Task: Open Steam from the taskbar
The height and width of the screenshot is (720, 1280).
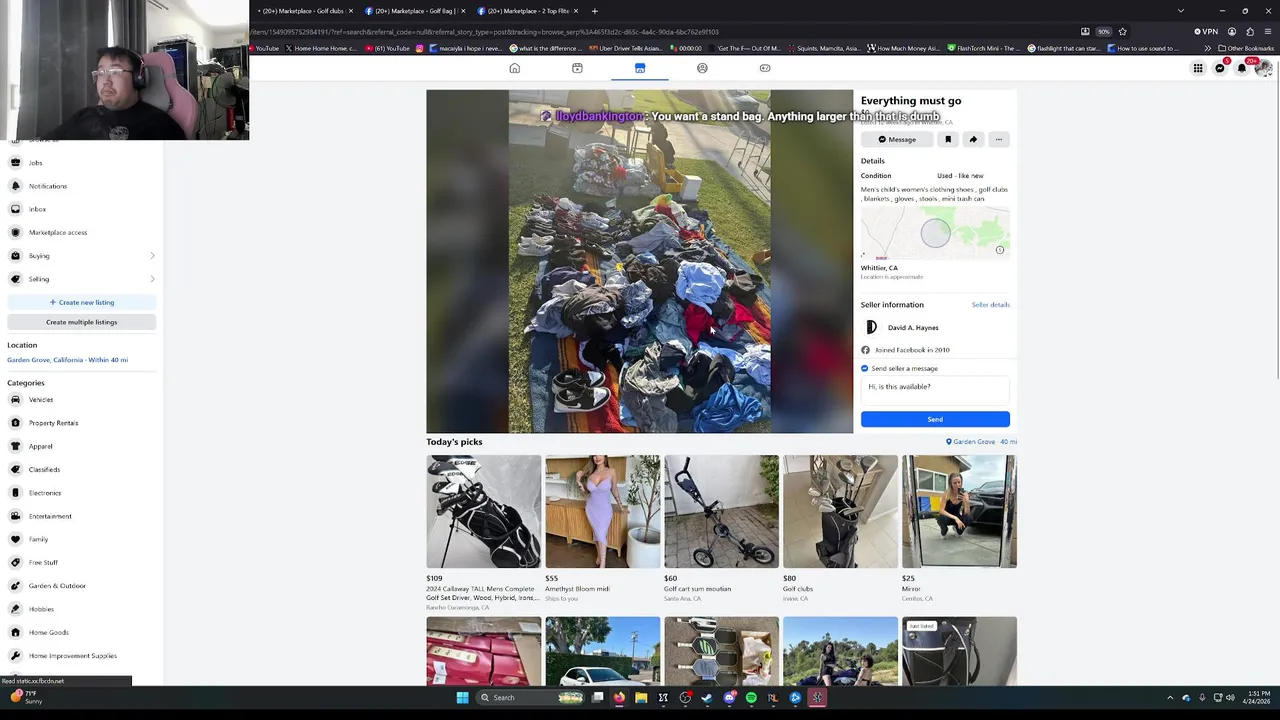Action: [x=707, y=697]
